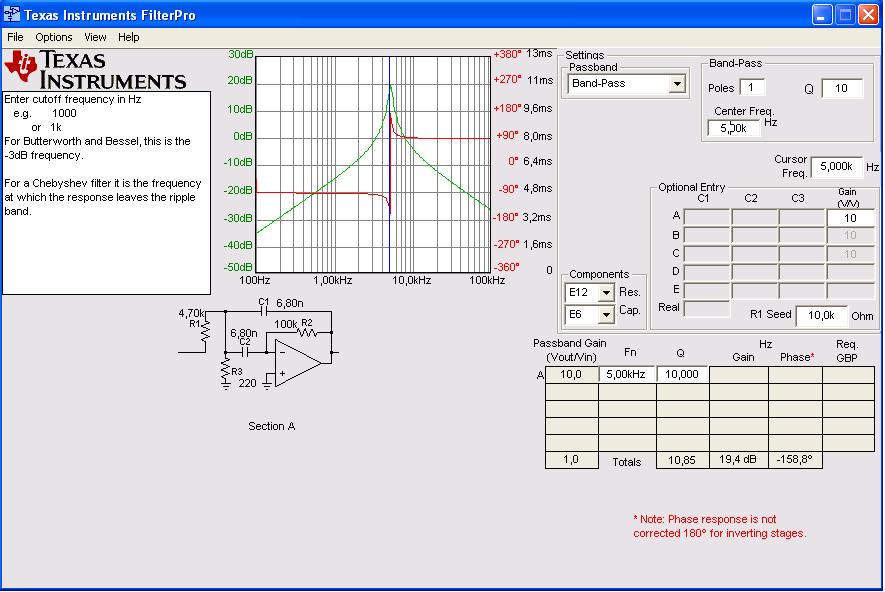Click the R1 Seed 10,0k field
Image resolution: width=885 pixels, height=592 pixels.
pos(822,315)
